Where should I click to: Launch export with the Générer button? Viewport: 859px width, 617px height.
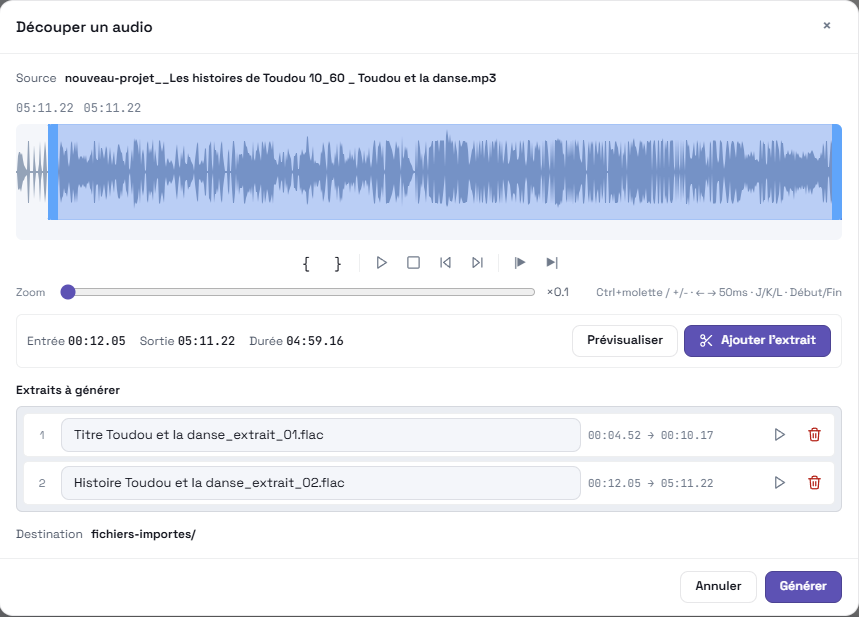(x=803, y=587)
